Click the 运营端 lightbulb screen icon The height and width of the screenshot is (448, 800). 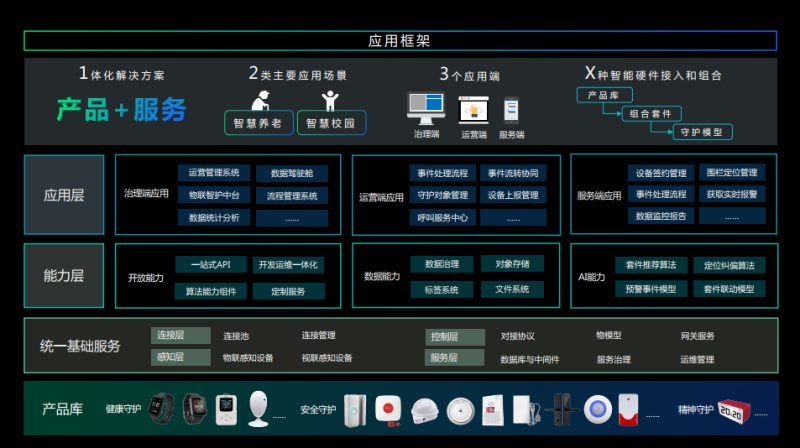(x=473, y=109)
